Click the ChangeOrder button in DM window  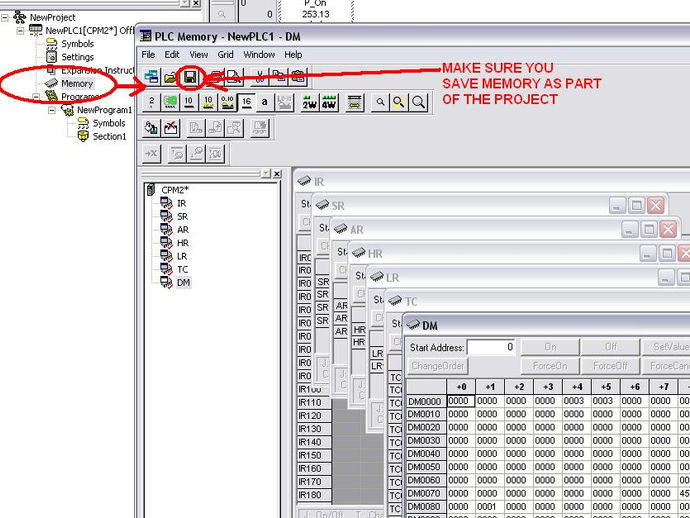pos(438,366)
